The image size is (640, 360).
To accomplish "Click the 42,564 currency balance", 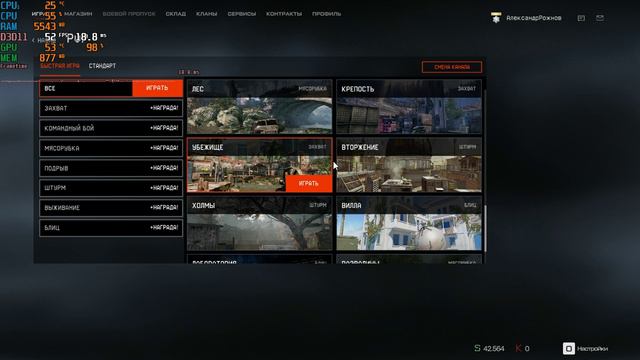I will (x=489, y=349).
